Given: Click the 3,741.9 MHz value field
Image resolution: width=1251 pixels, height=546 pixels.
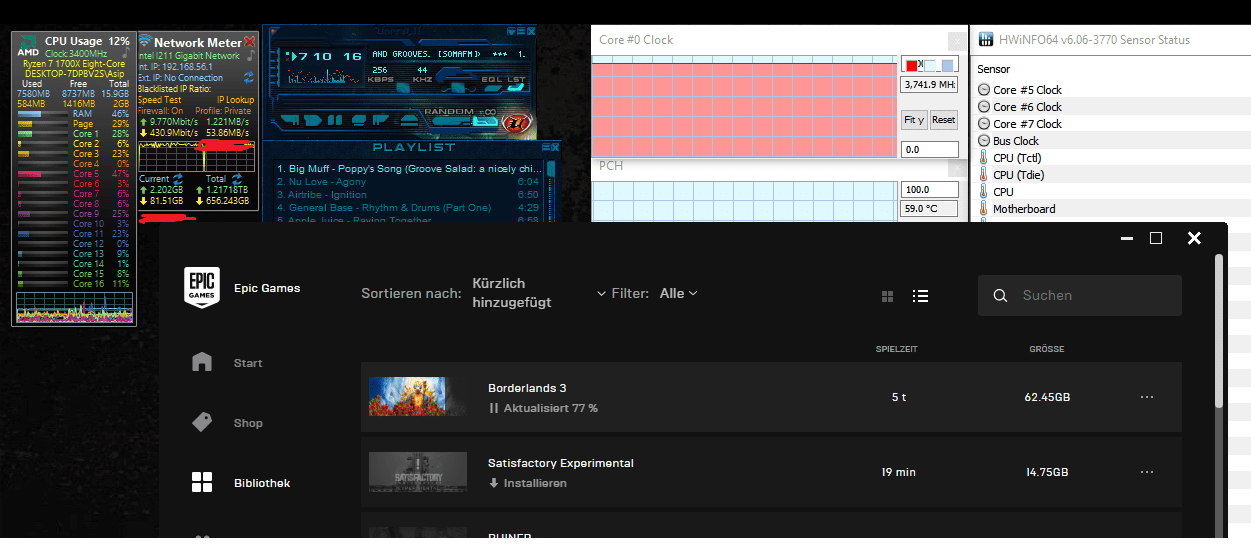Looking at the screenshot, I should click(x=930, y=85).
